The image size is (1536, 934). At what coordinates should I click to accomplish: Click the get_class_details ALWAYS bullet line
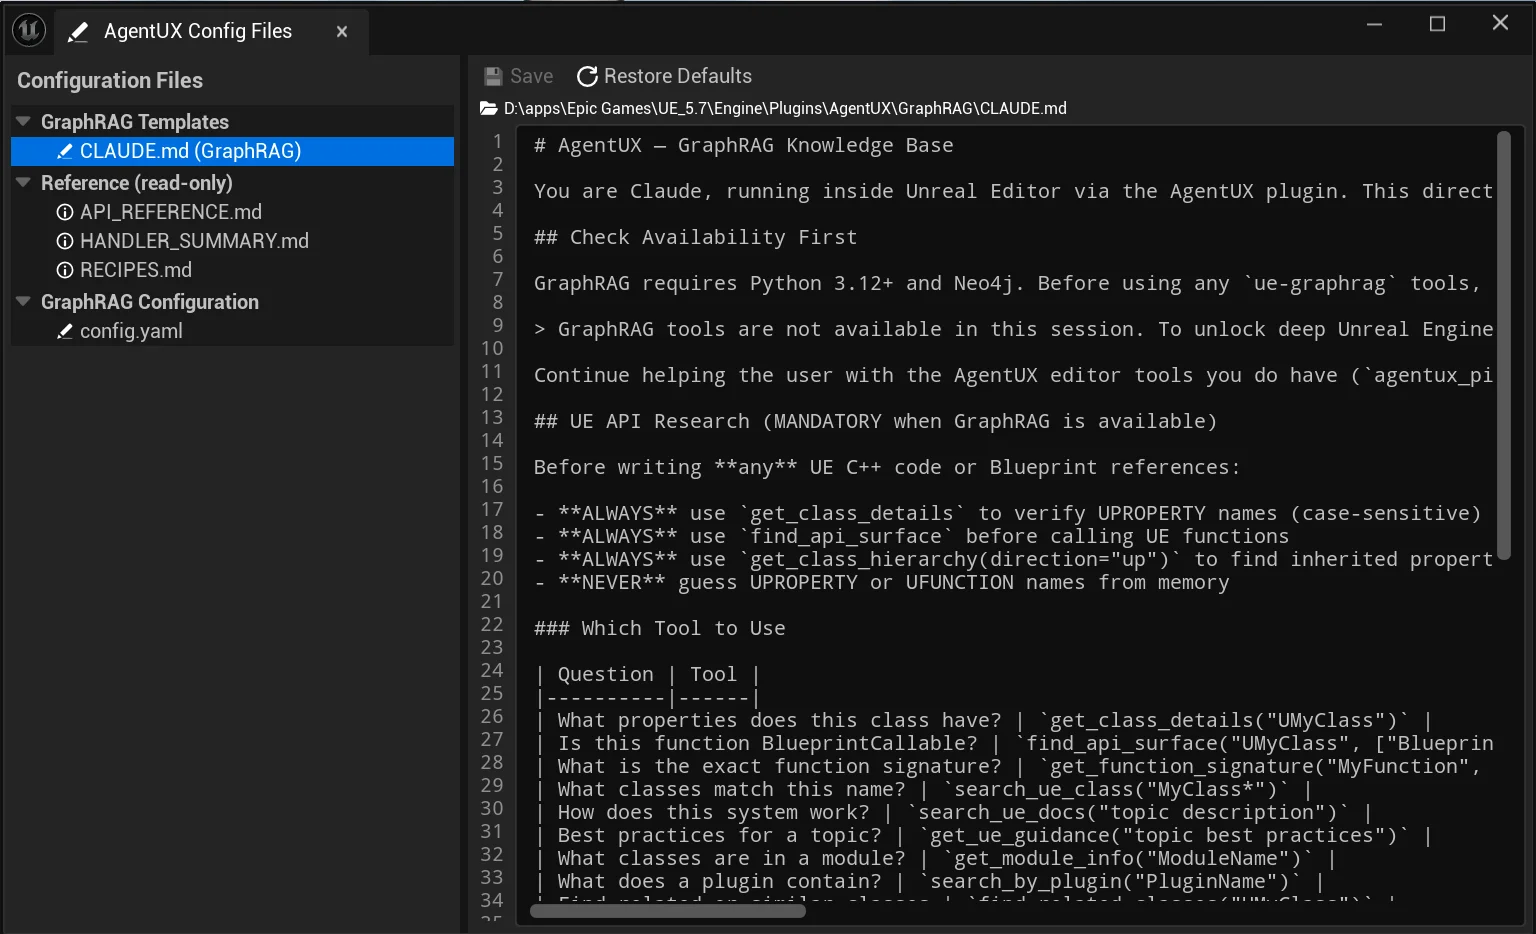coord(1007,513)
